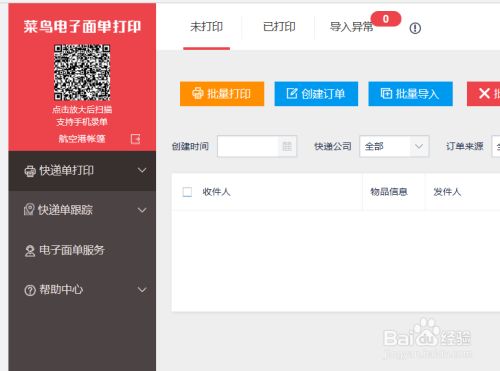Click the map pin icon beside 快递单跟踪
500x371 pixels.
click(29, 210)
